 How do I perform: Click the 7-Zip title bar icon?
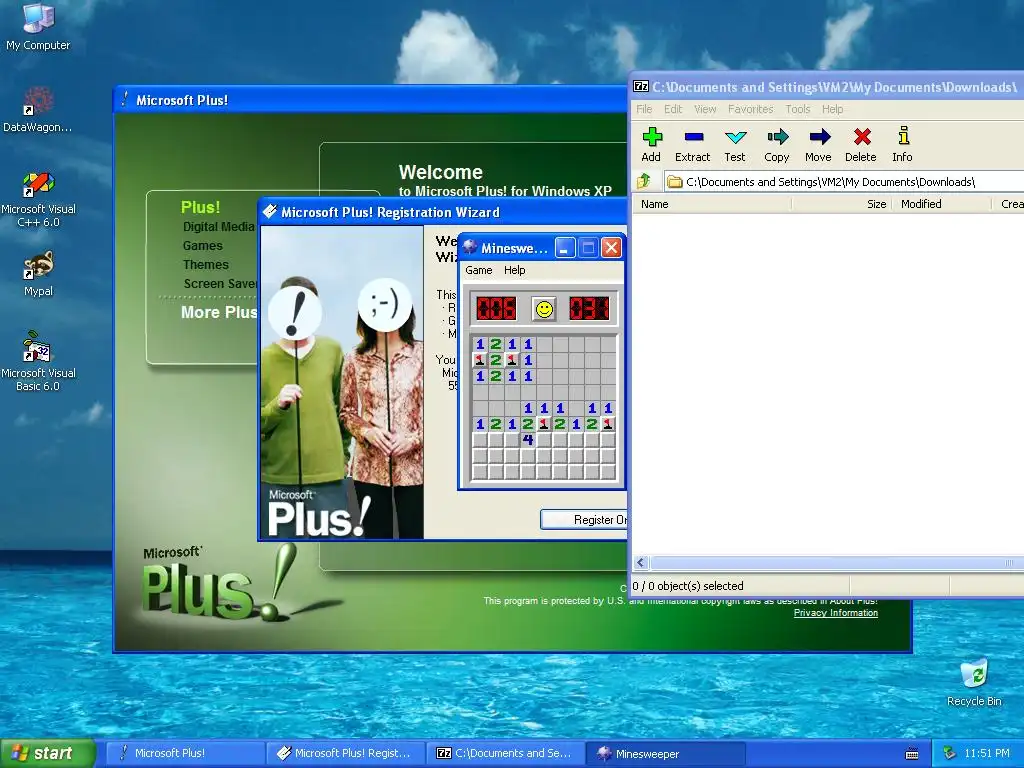[641, 86]
